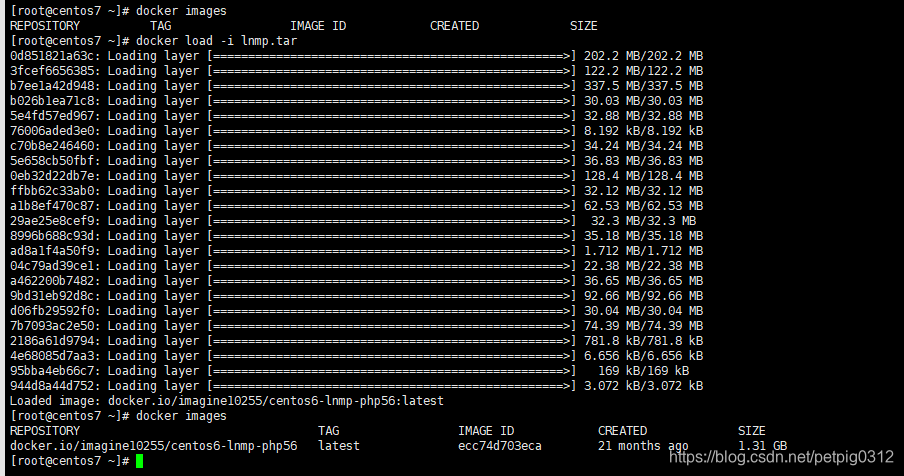Viewport: 904px width, 476px height.
Task: Click the size value 3.072 kB/3.072 kB
Action: (643, 386)
